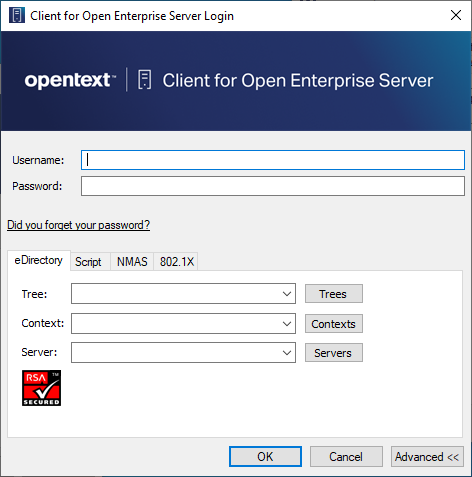This screenshot has height=477, width=472.
Task: Click the 'Context:' label
Action: point(43,323)
